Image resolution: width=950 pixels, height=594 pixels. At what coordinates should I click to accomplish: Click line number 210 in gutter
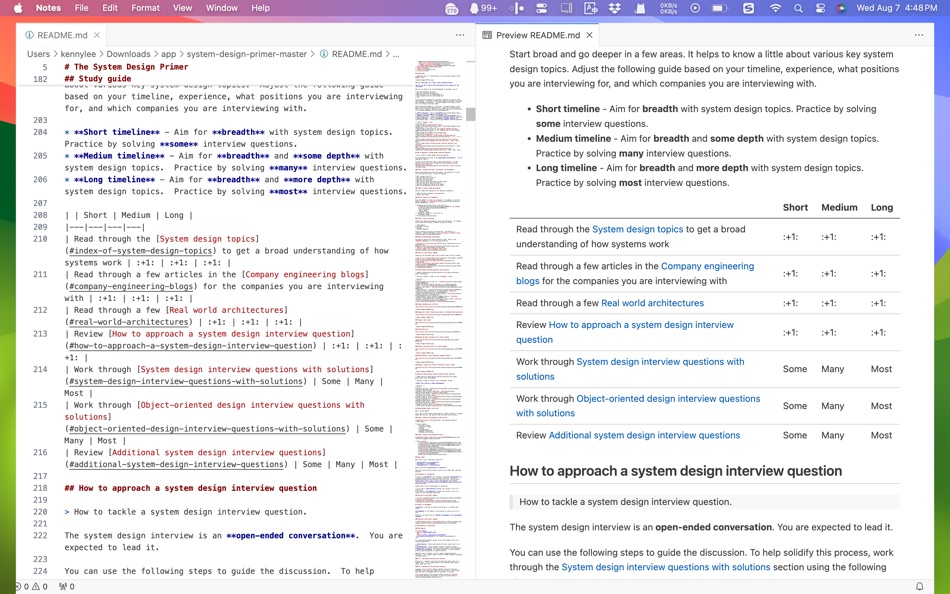pos(40,239)
